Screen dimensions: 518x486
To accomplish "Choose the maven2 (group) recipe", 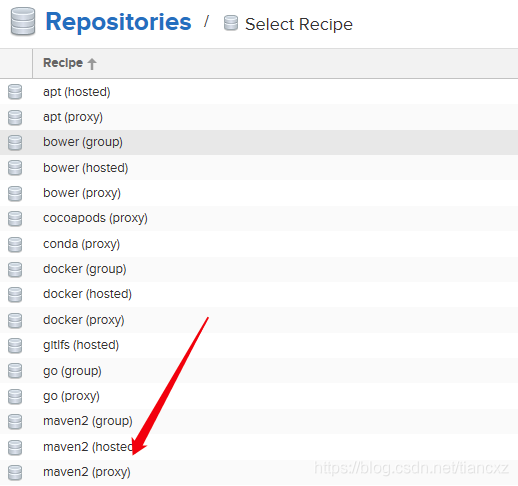I will click(x=88, y=421).
